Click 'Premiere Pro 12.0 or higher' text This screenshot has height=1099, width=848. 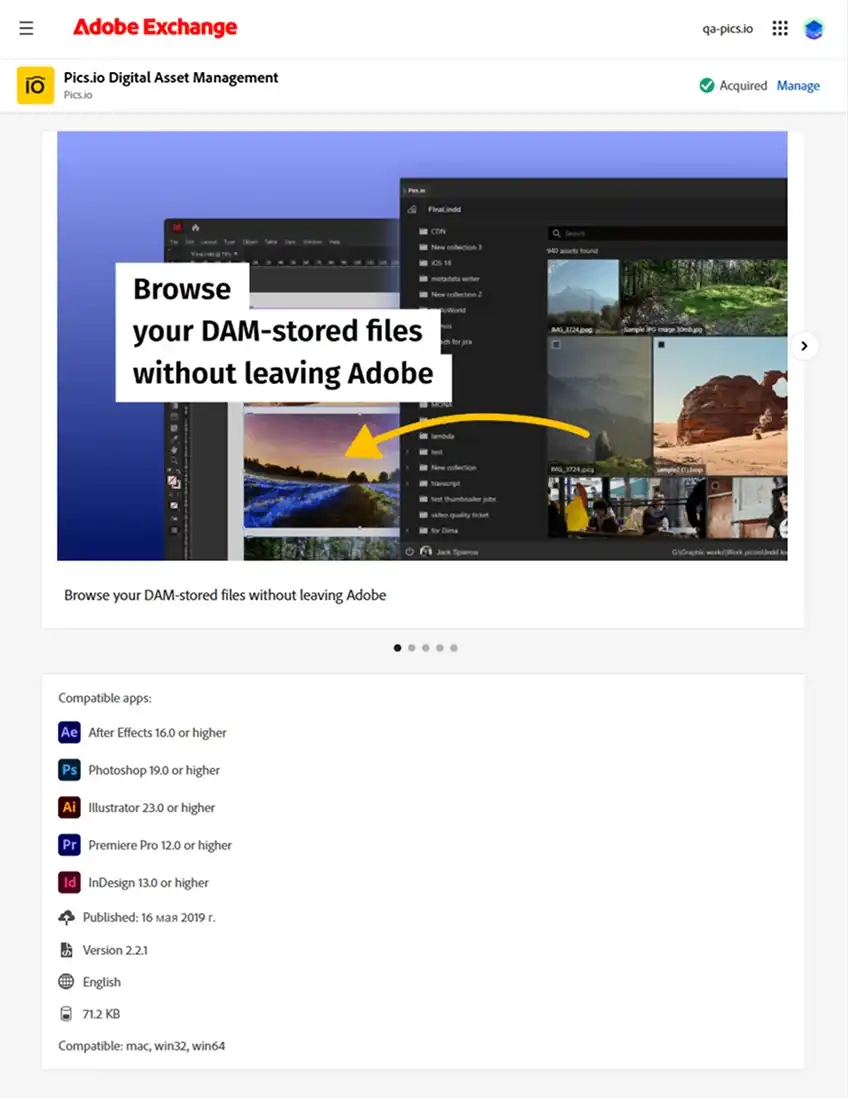160,845
